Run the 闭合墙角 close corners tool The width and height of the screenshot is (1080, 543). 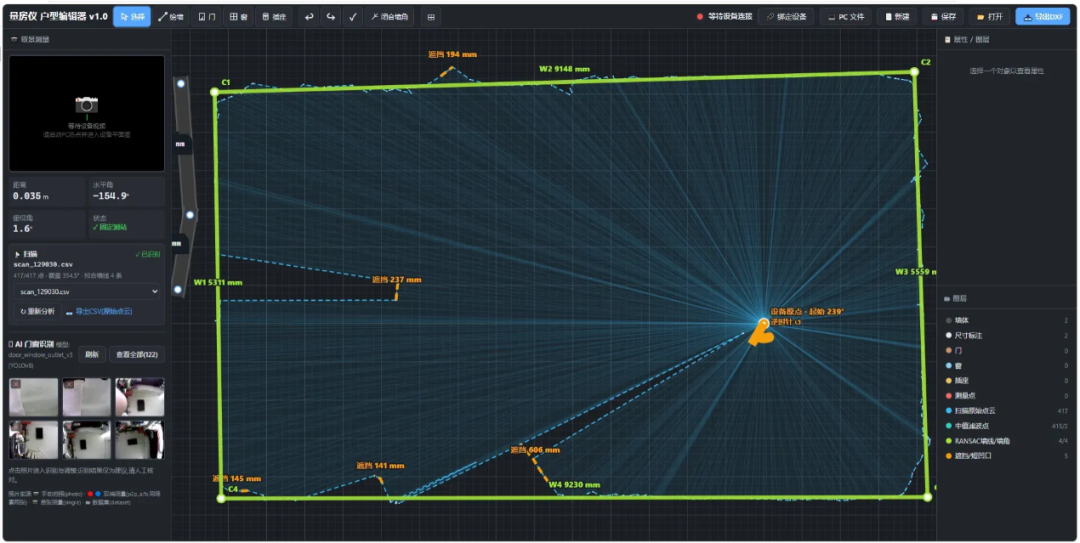click(x=389, y=17)
